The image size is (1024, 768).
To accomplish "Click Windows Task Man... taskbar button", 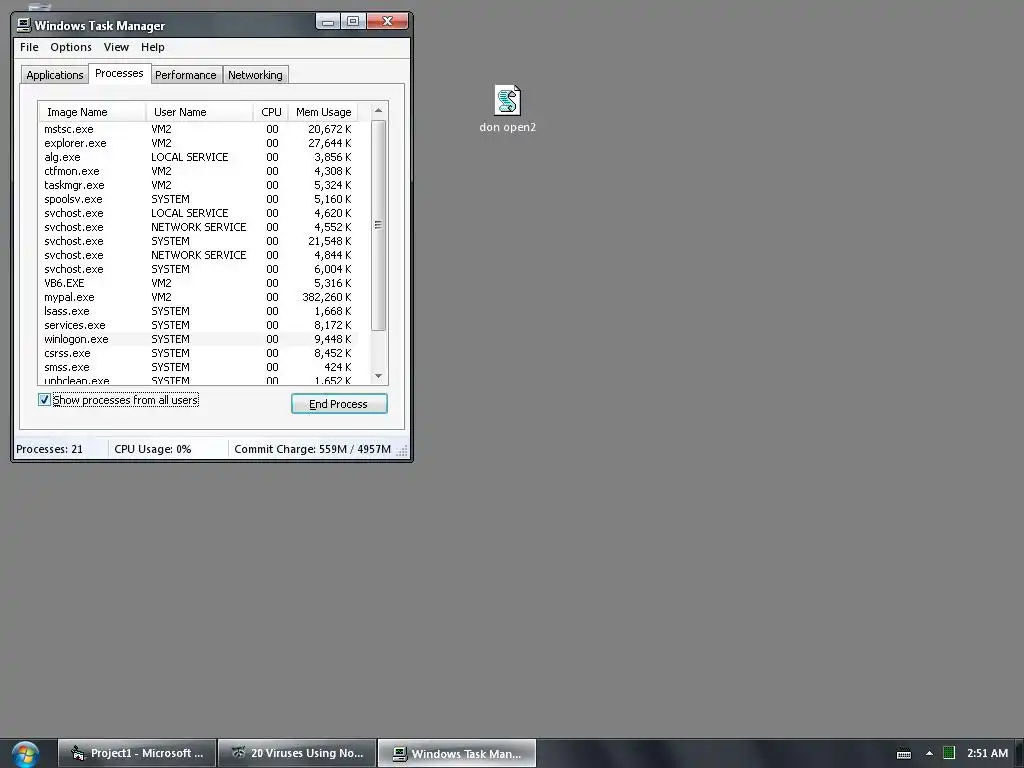I will pyautogui.click(x=457, y=753).
